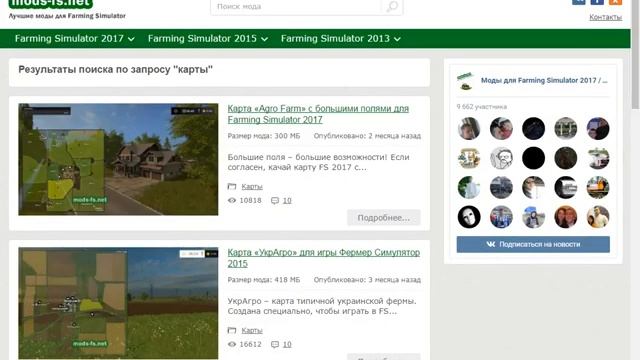Image resolution: width=640 pixels, height=360 pixels.
Task: Click the comment bubble icon in УкрАгро result
Action: pos(275,344)
